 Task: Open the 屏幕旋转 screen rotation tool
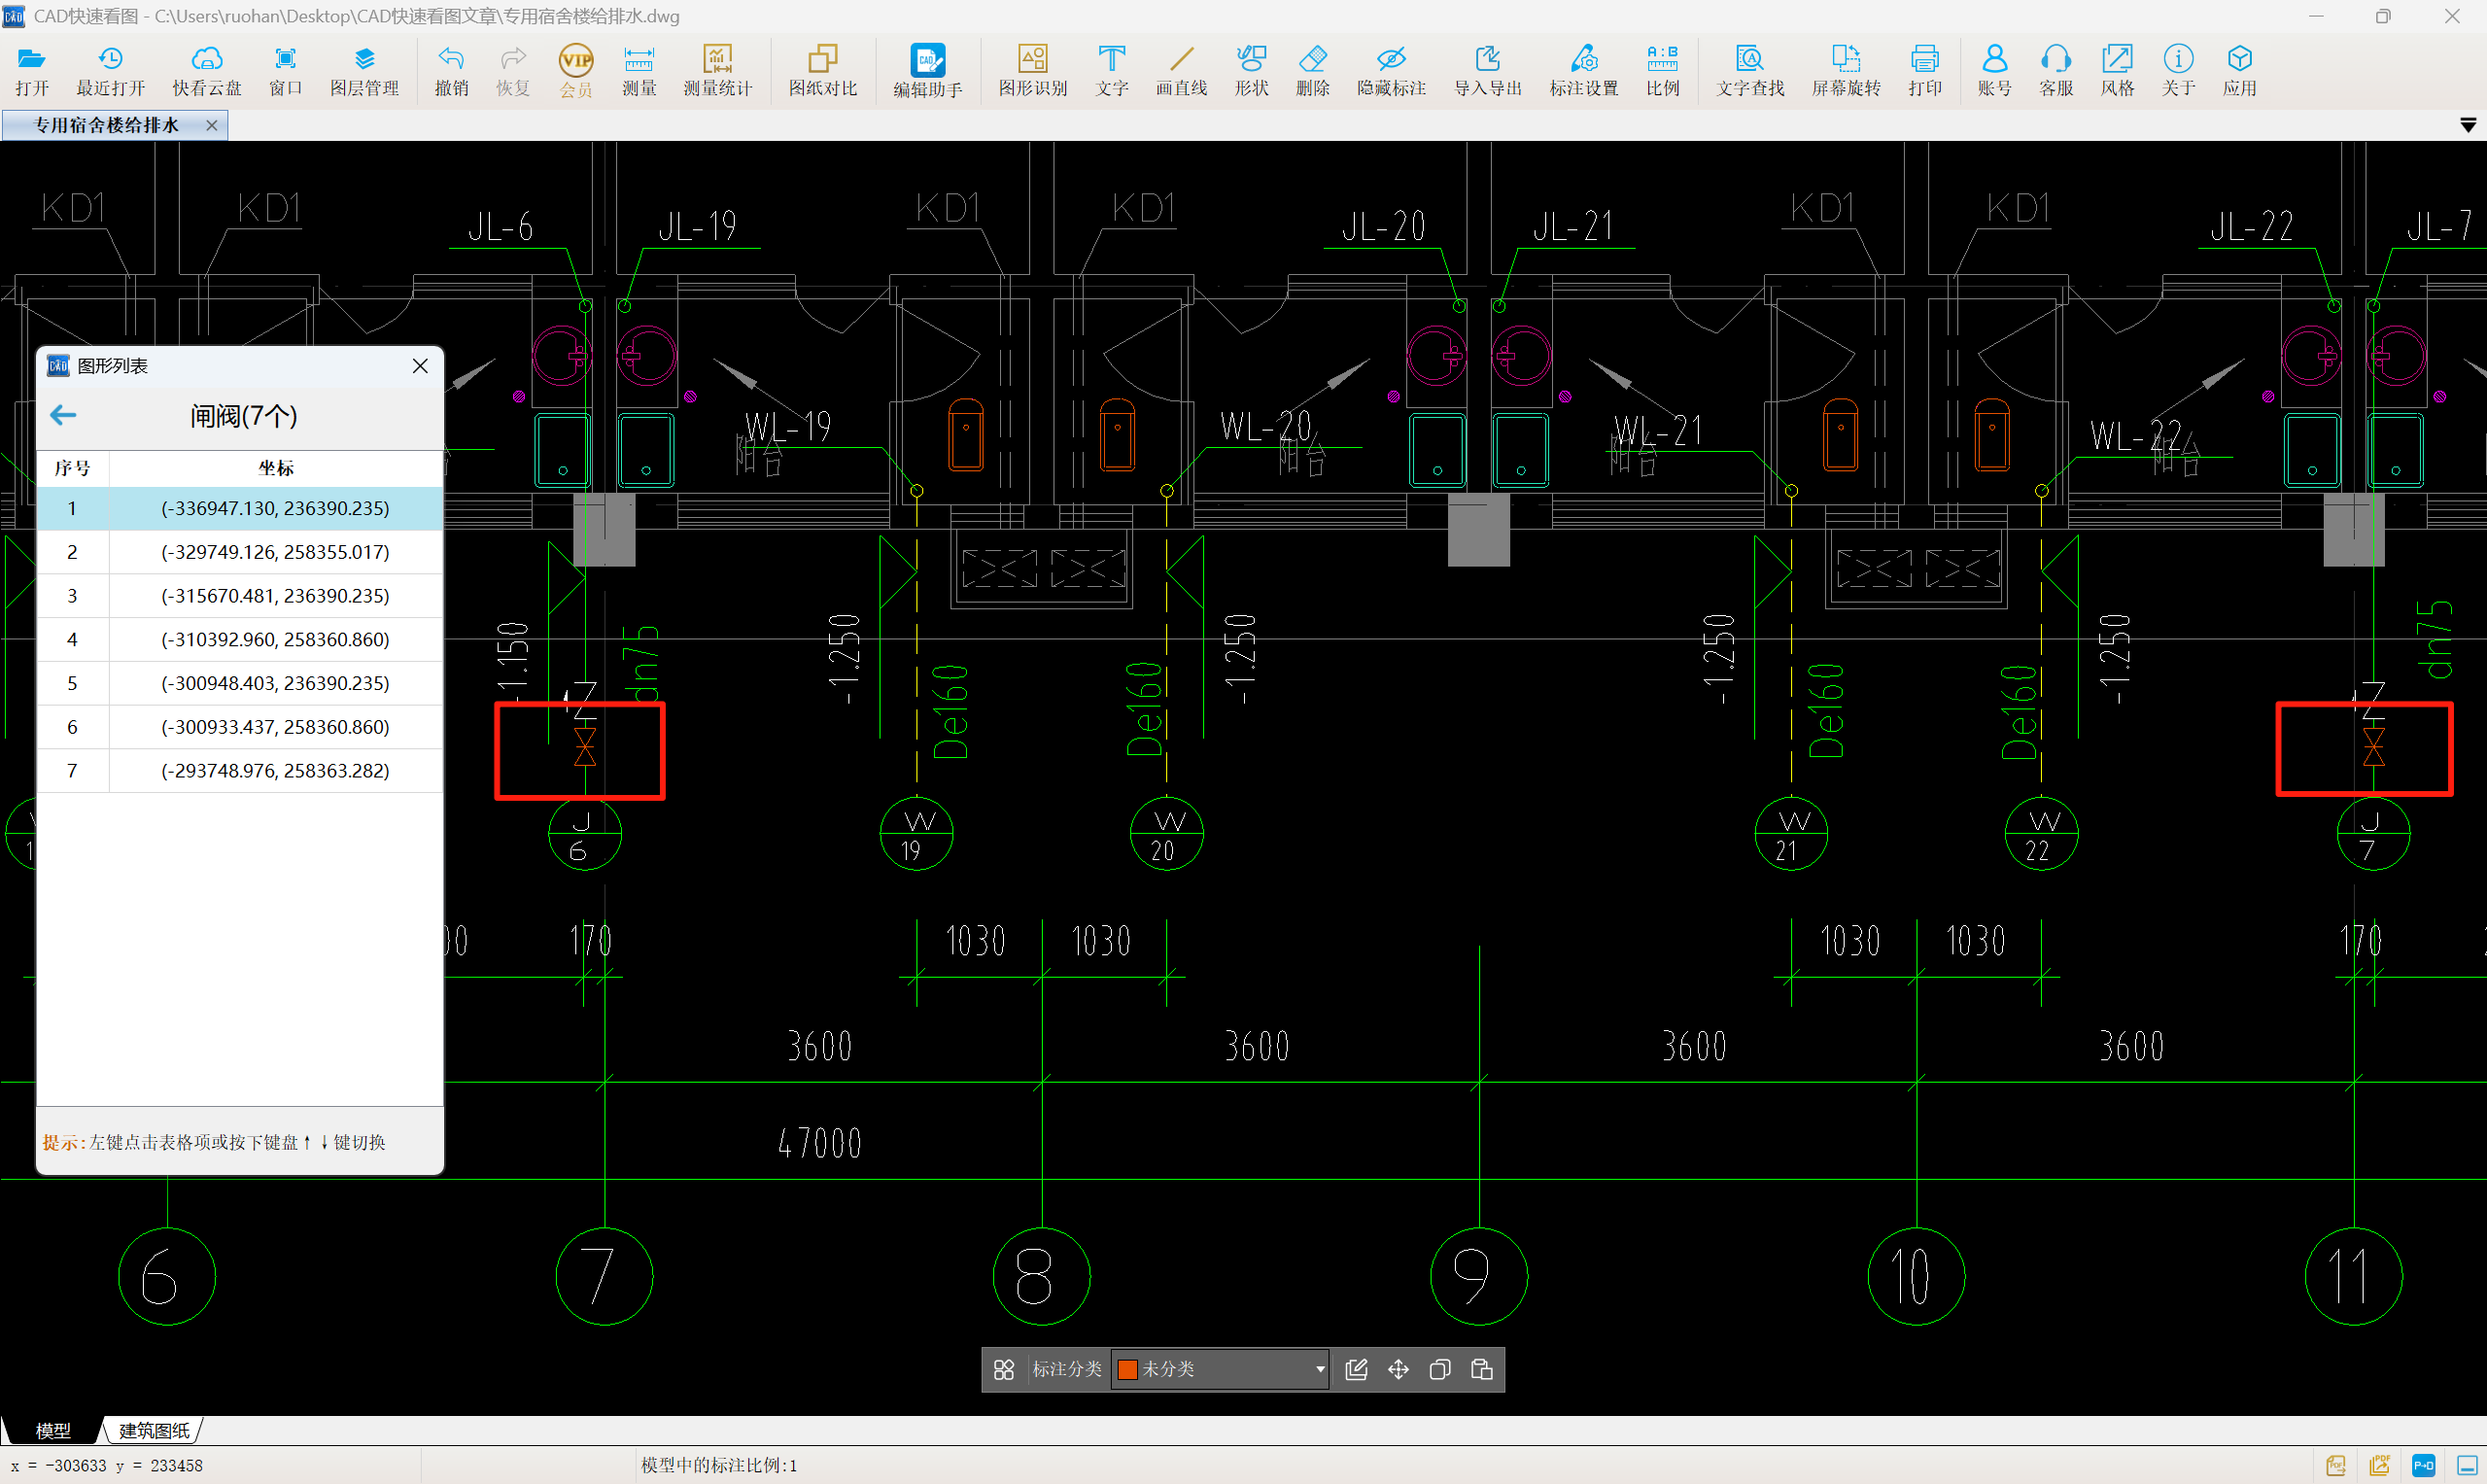point(1845,70)
